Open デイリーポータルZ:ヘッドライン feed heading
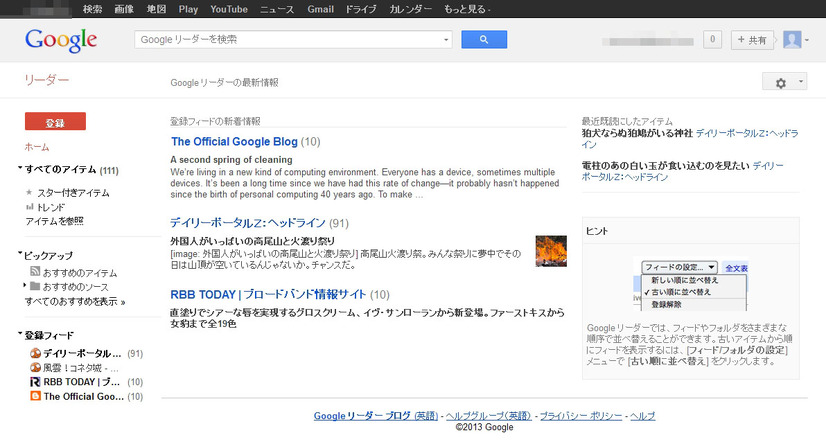This screenshot has width=826, height=442. (248, 223)
